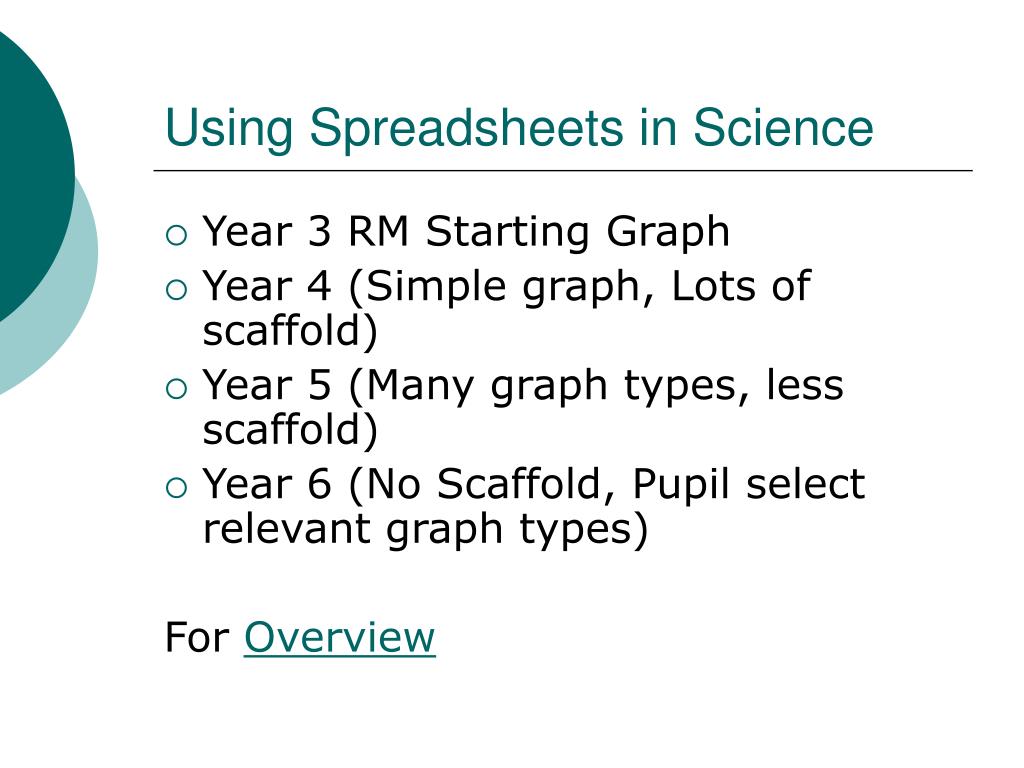Image resolution: width=1024 pixels, height=768 pixels.
Task: Open the Overview hyperlink
Action: [340, 637]
